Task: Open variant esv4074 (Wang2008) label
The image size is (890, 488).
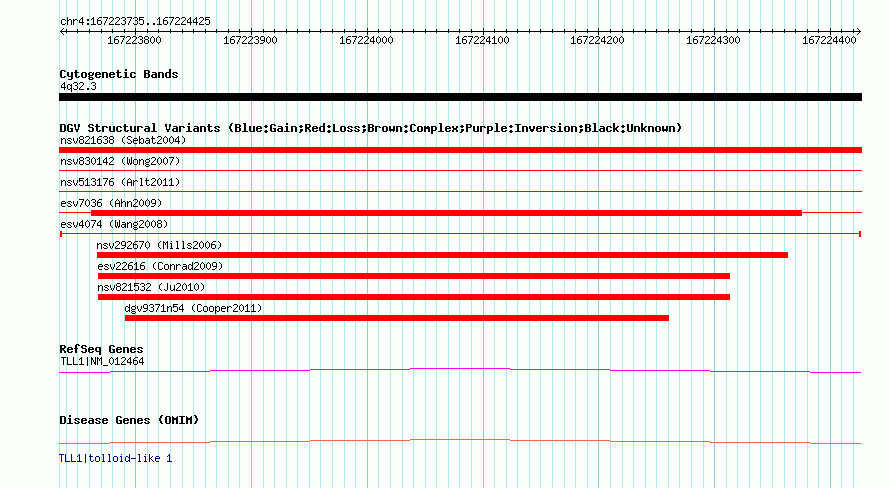Action: coord(114,224)
